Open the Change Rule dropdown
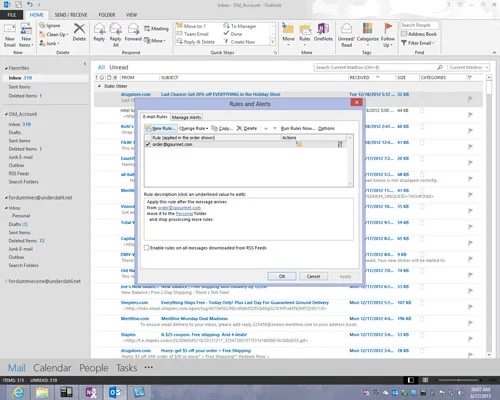Viewport: 500px width, 400px height. tap(194, 128)
